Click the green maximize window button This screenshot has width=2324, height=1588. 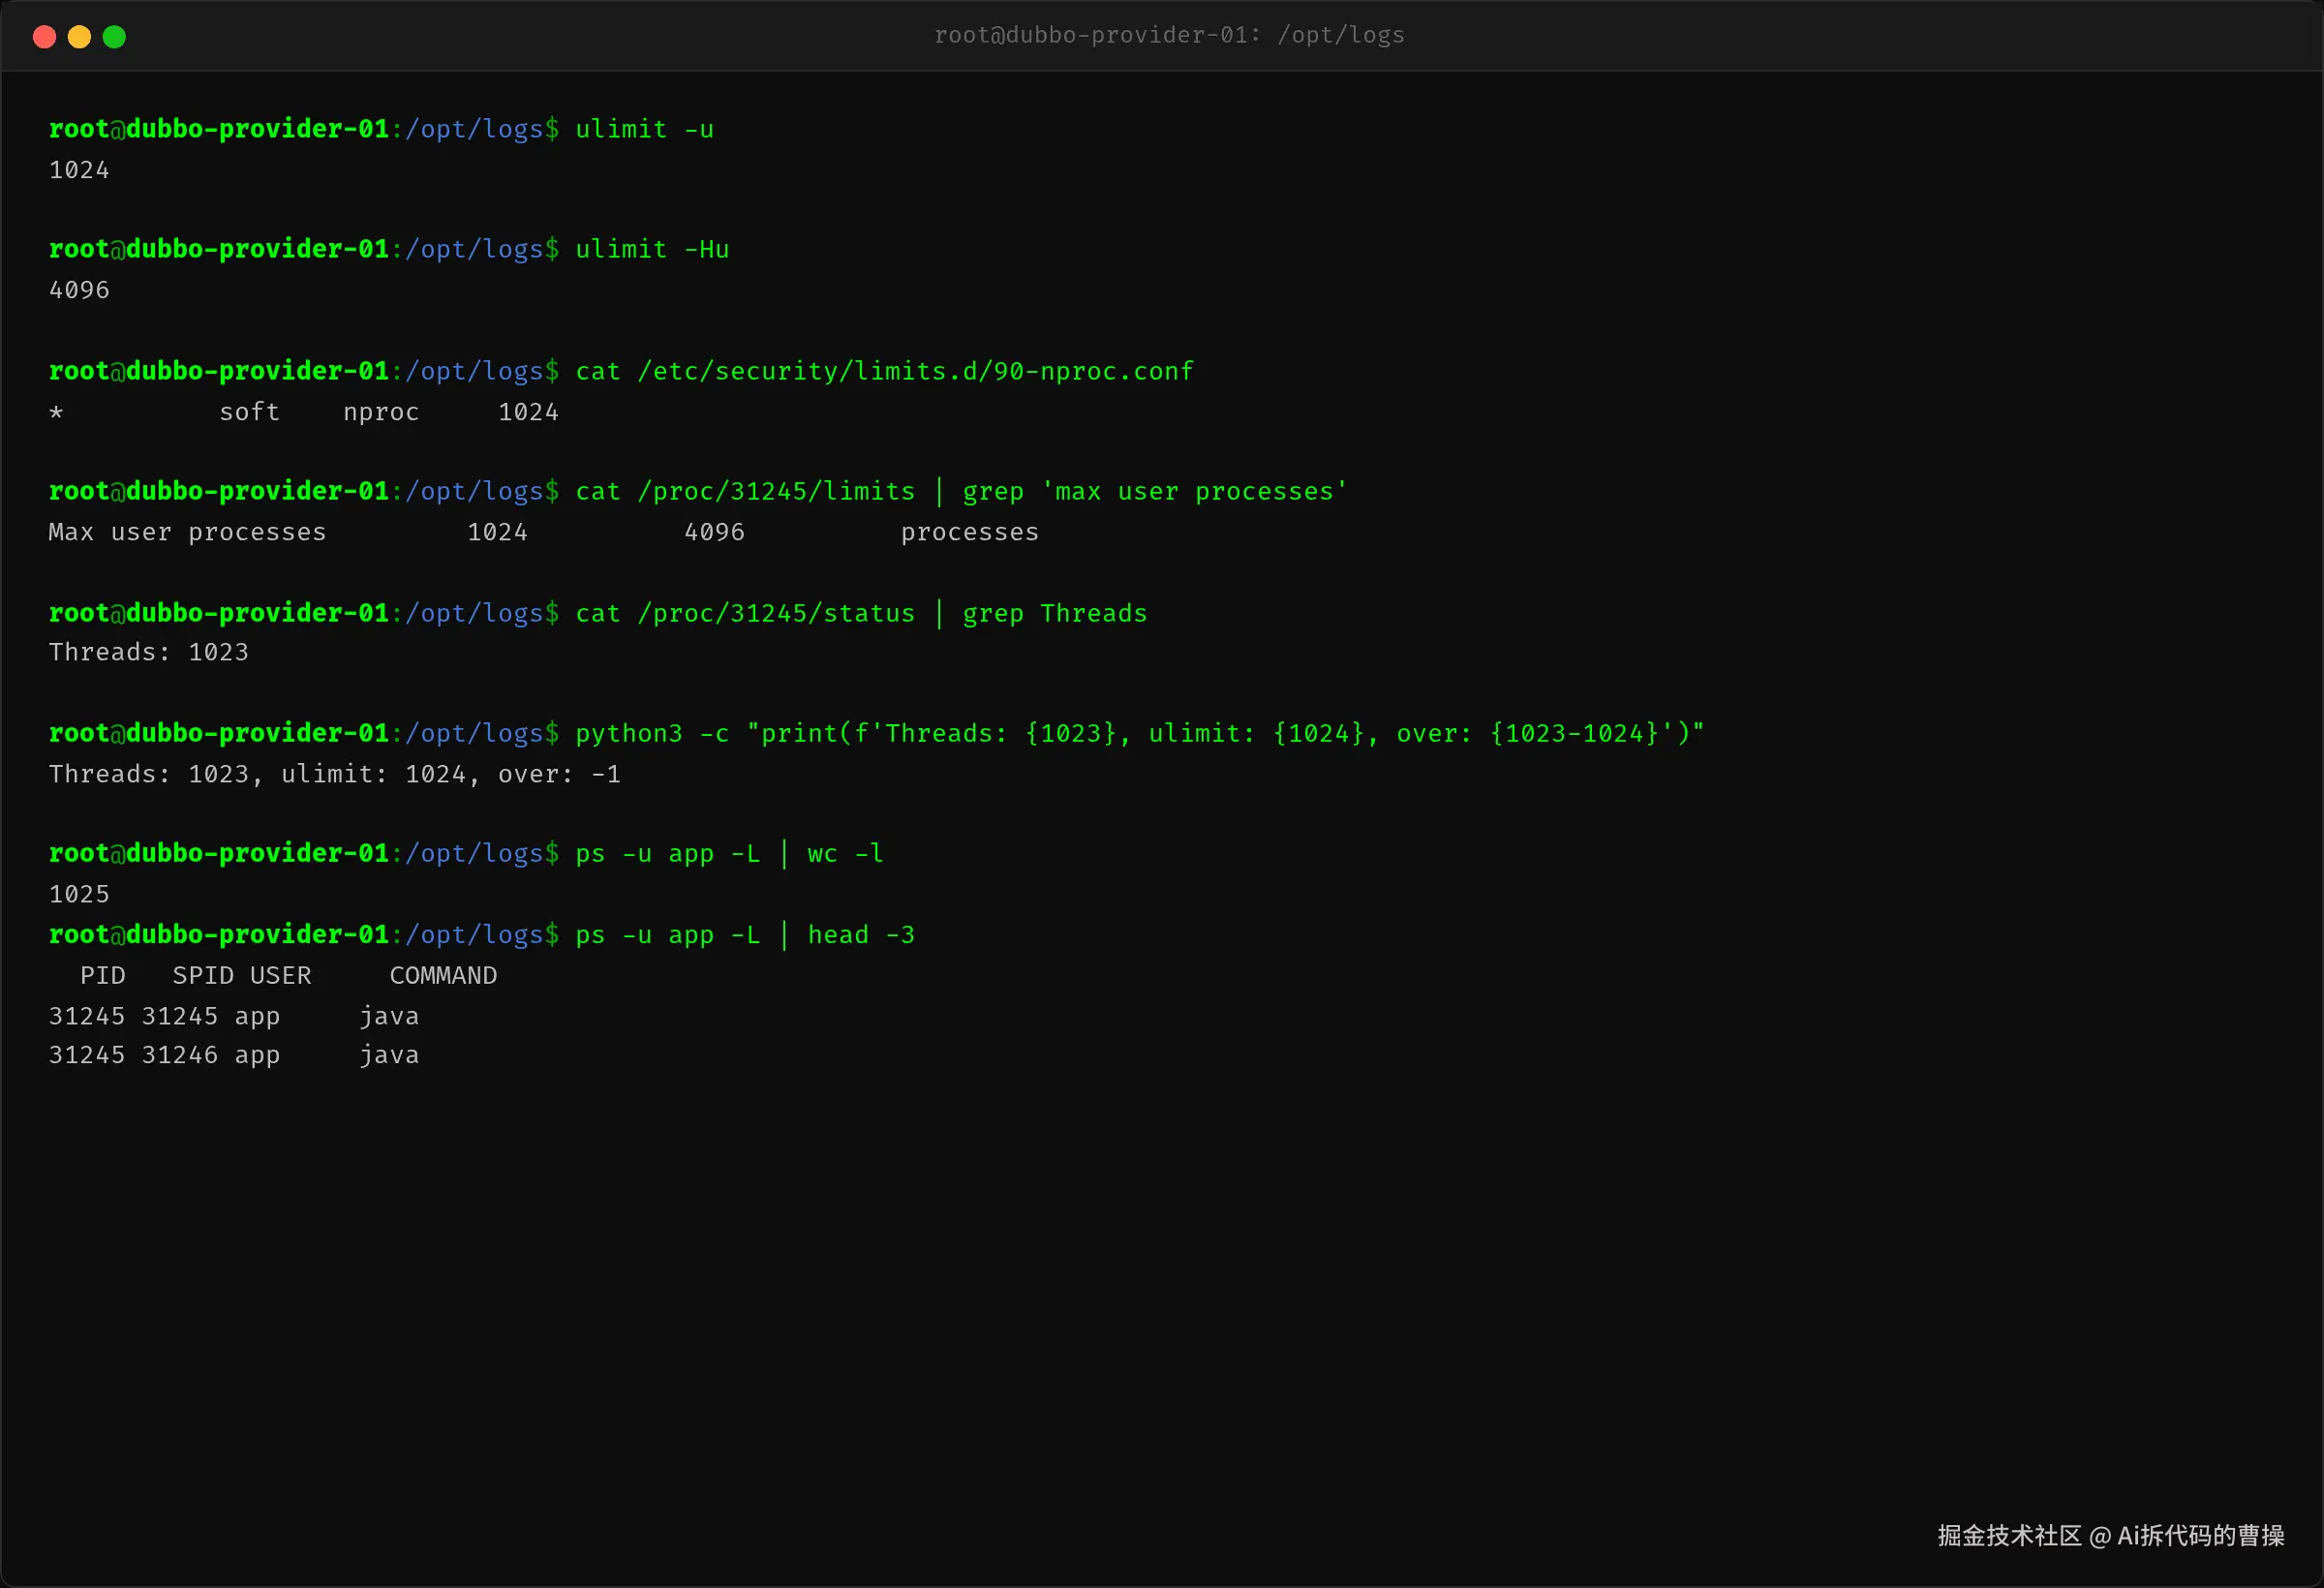point(114,37)
